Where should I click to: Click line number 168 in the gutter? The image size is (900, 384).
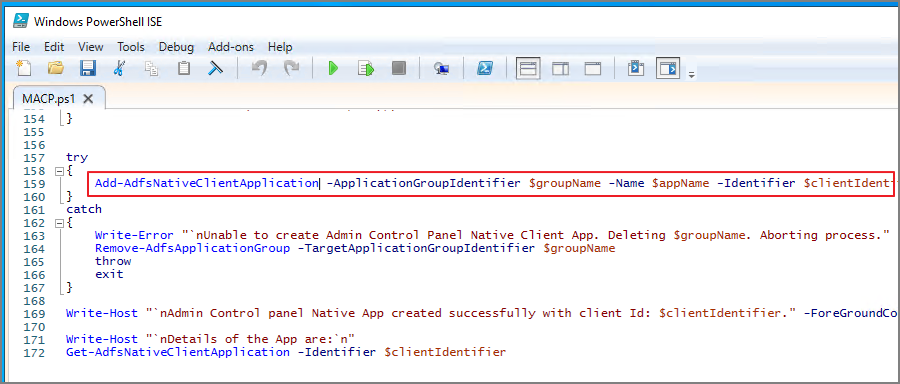coord(34,301)
